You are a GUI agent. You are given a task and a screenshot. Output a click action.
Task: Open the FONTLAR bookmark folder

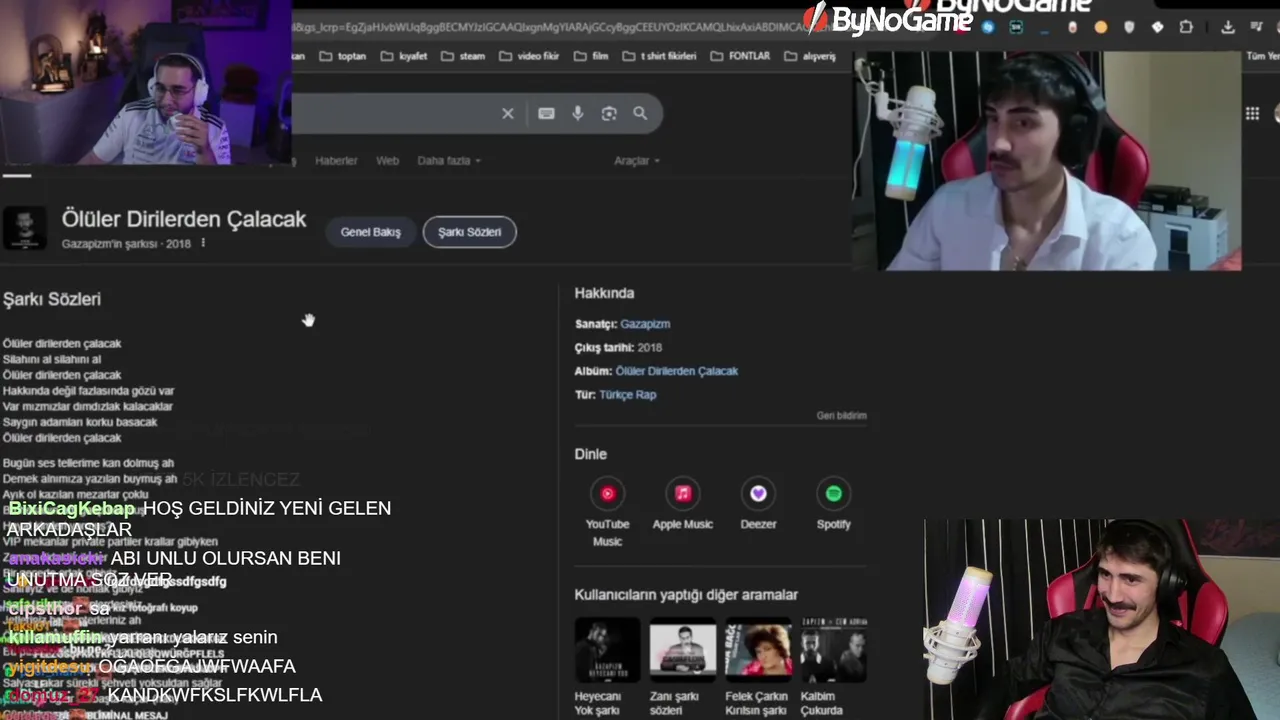click(739, 56)
